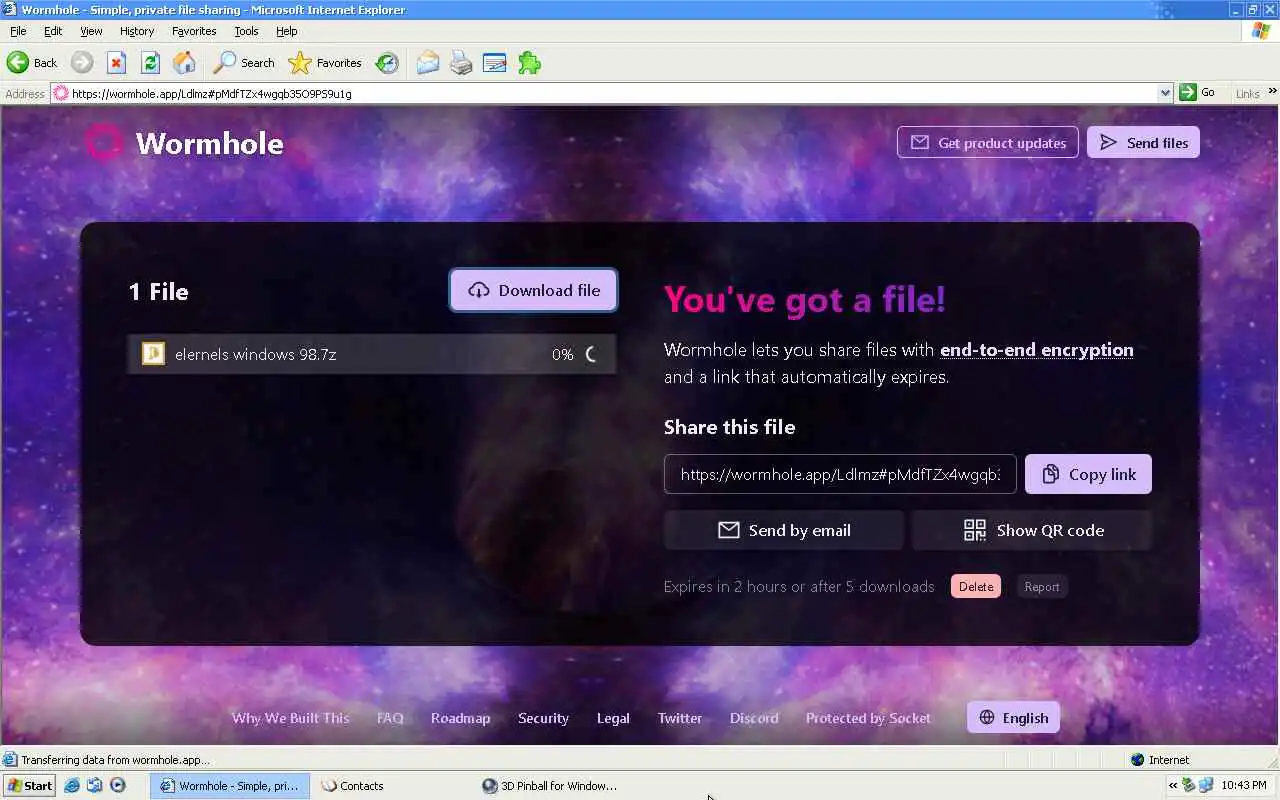Screen dimensions: 1280x800
Task: Open Favorites star toolbar button
Action: pos(325,62)
